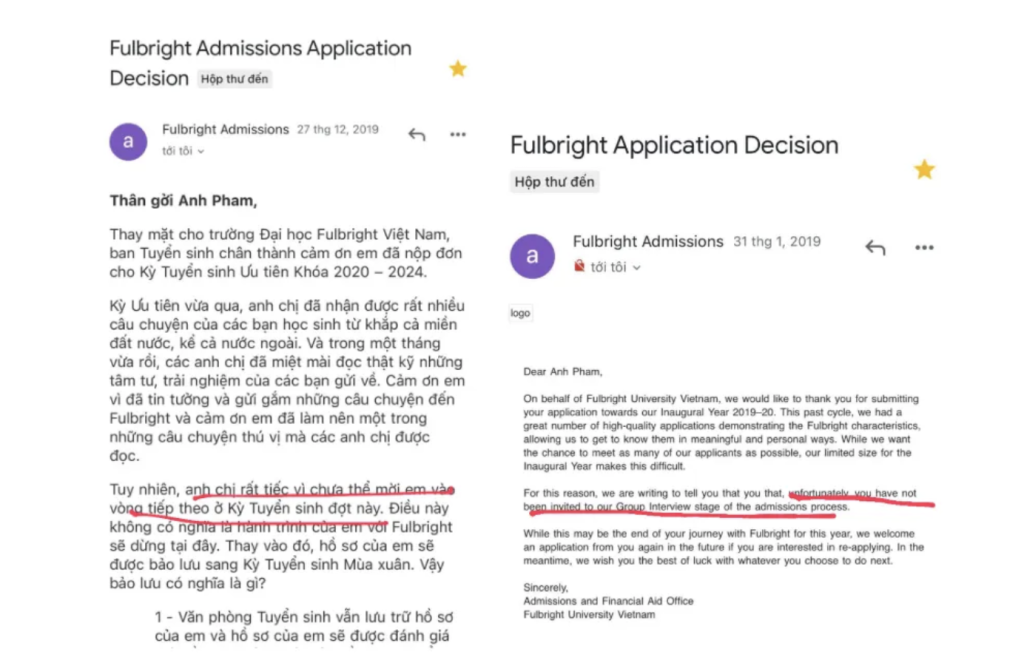Click the date 27 thg 12, 2019
The height and width of the screenshot is (666, 1024).
338,129
